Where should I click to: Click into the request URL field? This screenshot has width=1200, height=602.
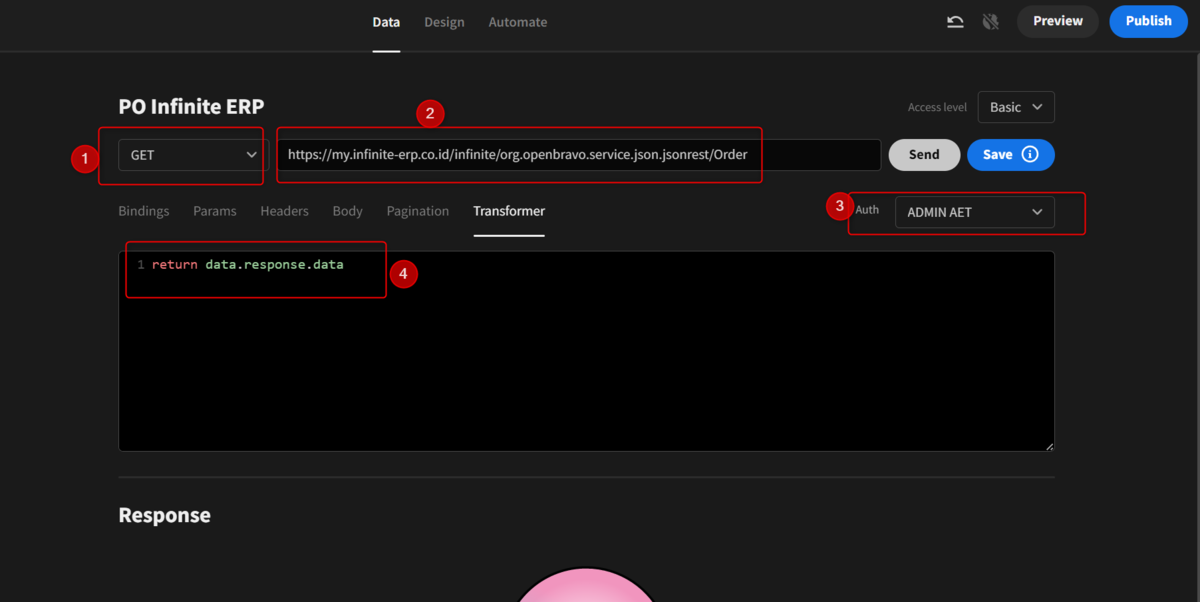click(578, 155)
